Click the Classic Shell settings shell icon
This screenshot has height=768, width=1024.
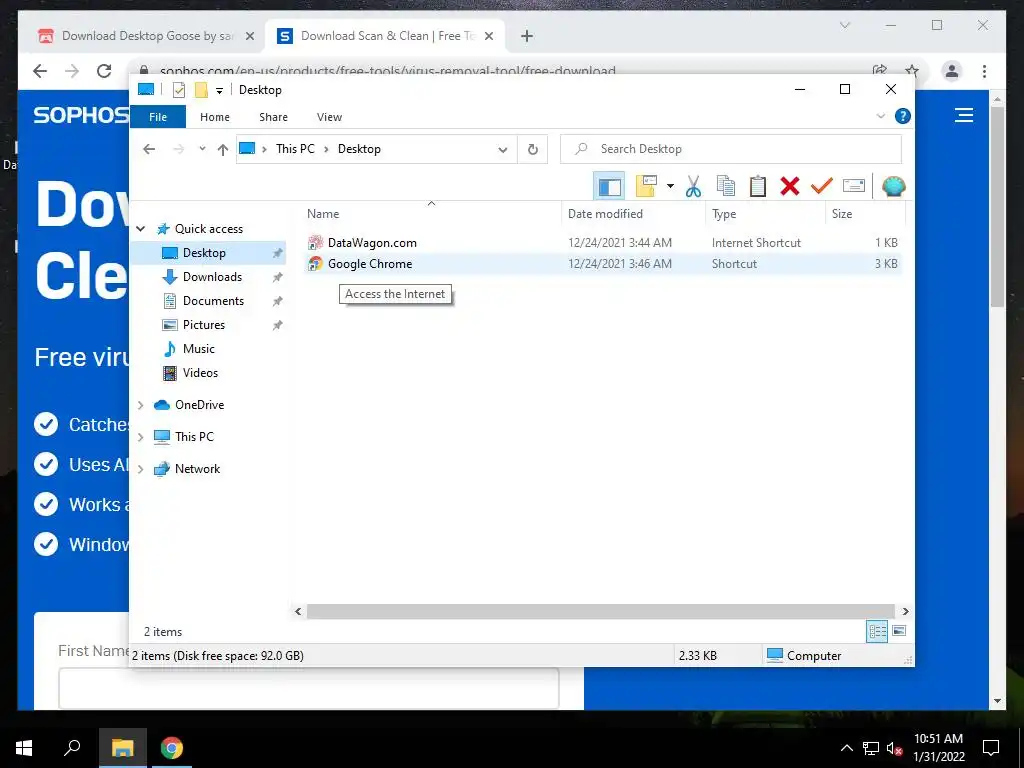tap(893, 187)
